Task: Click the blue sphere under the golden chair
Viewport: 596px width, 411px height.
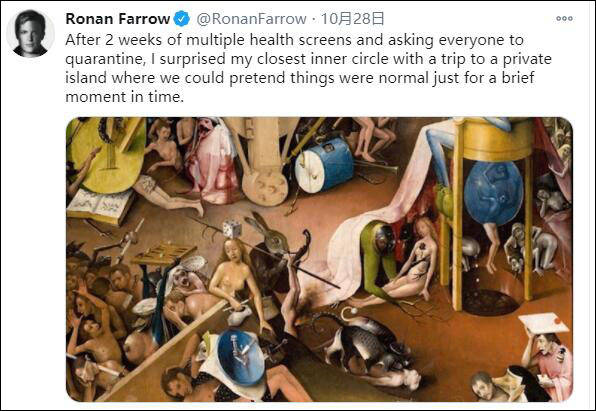Action: pyautogui.click(x=493, y=192)
